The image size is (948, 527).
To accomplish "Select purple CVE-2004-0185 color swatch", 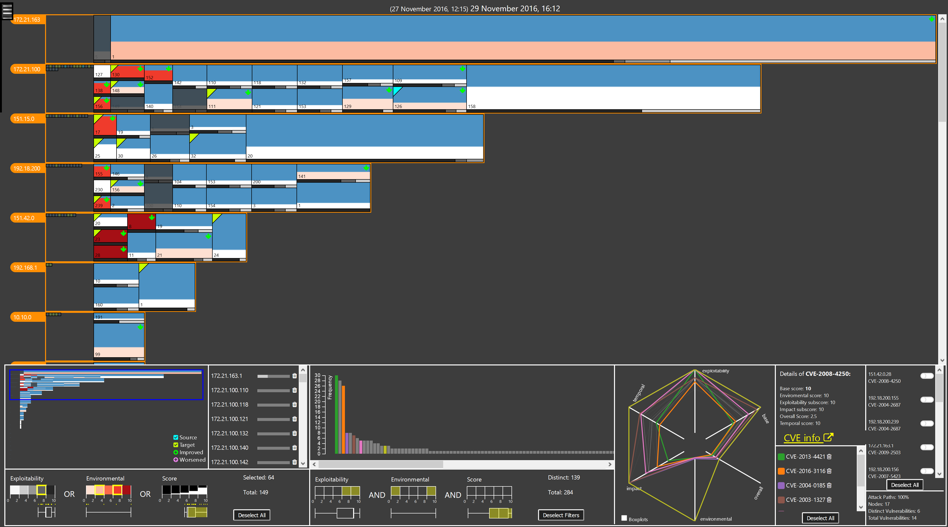I will click(x=781, y=486).
